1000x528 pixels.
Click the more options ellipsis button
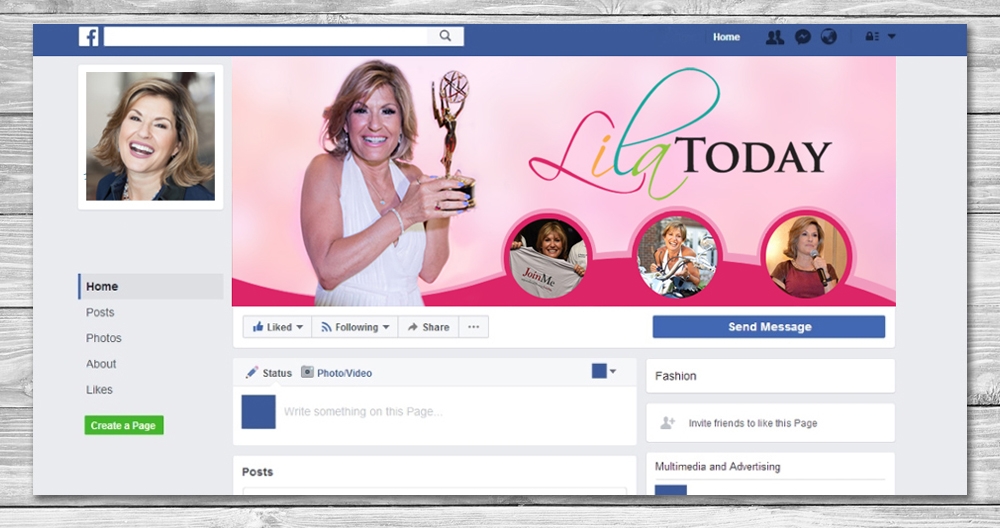click(x=473, y=327)
